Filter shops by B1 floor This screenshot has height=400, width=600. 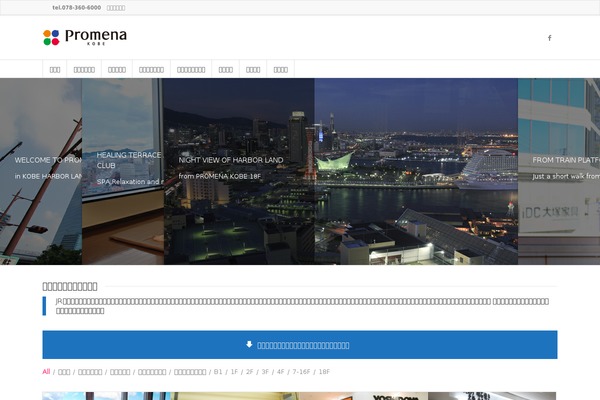coord(218,372)
